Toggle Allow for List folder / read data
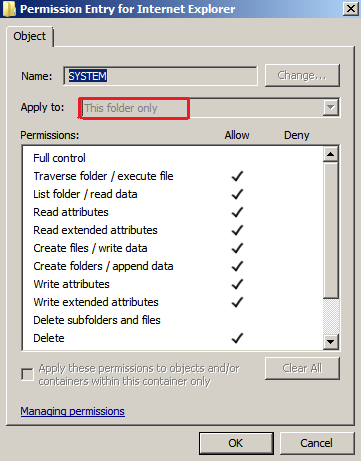 (x=237, y=194)
